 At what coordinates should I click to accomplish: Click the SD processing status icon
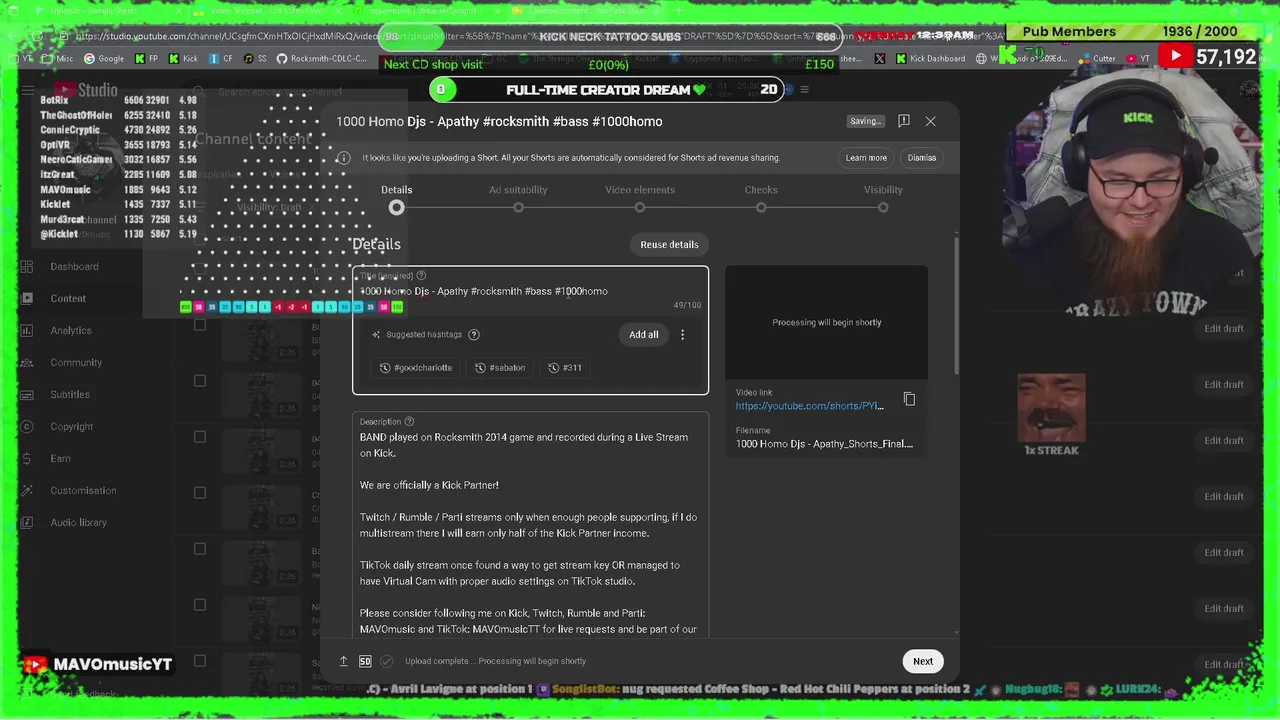pos(365,661)
